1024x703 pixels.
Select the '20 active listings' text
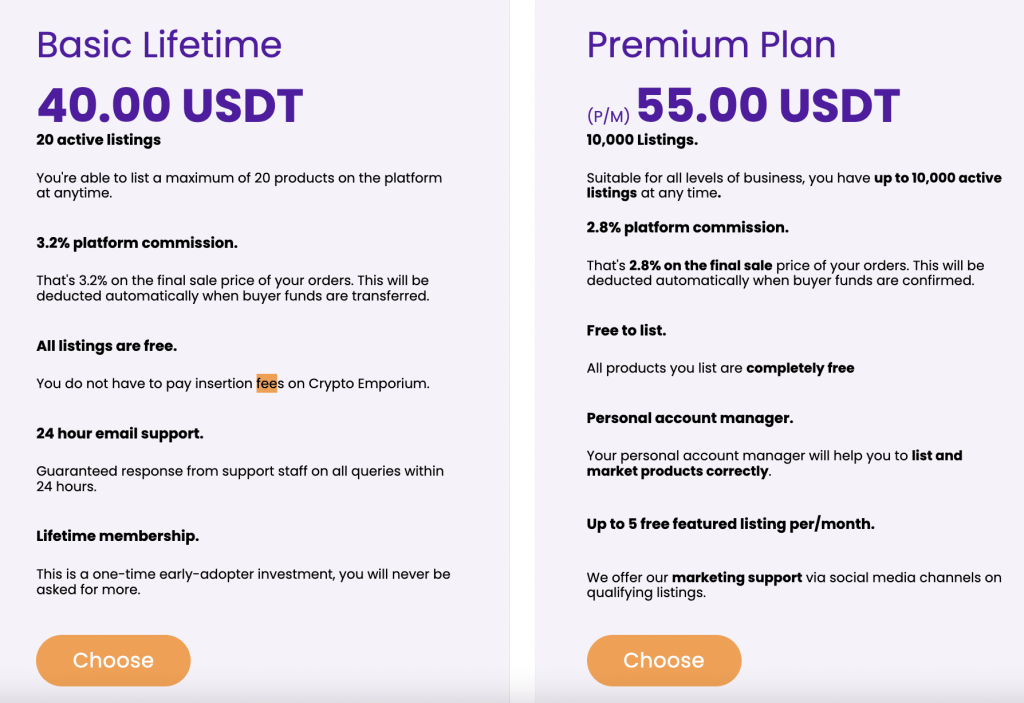click(x=99, y=140)
